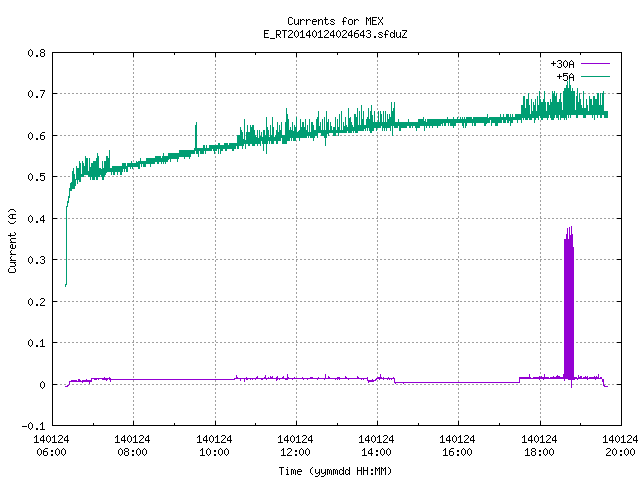Click the +30A legend label
This screenshot has width=640, height=480.
point(562,64)
